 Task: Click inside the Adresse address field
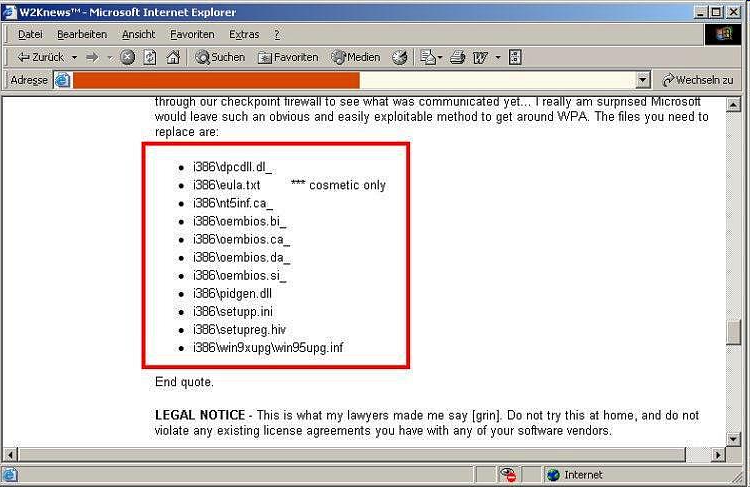354,80
